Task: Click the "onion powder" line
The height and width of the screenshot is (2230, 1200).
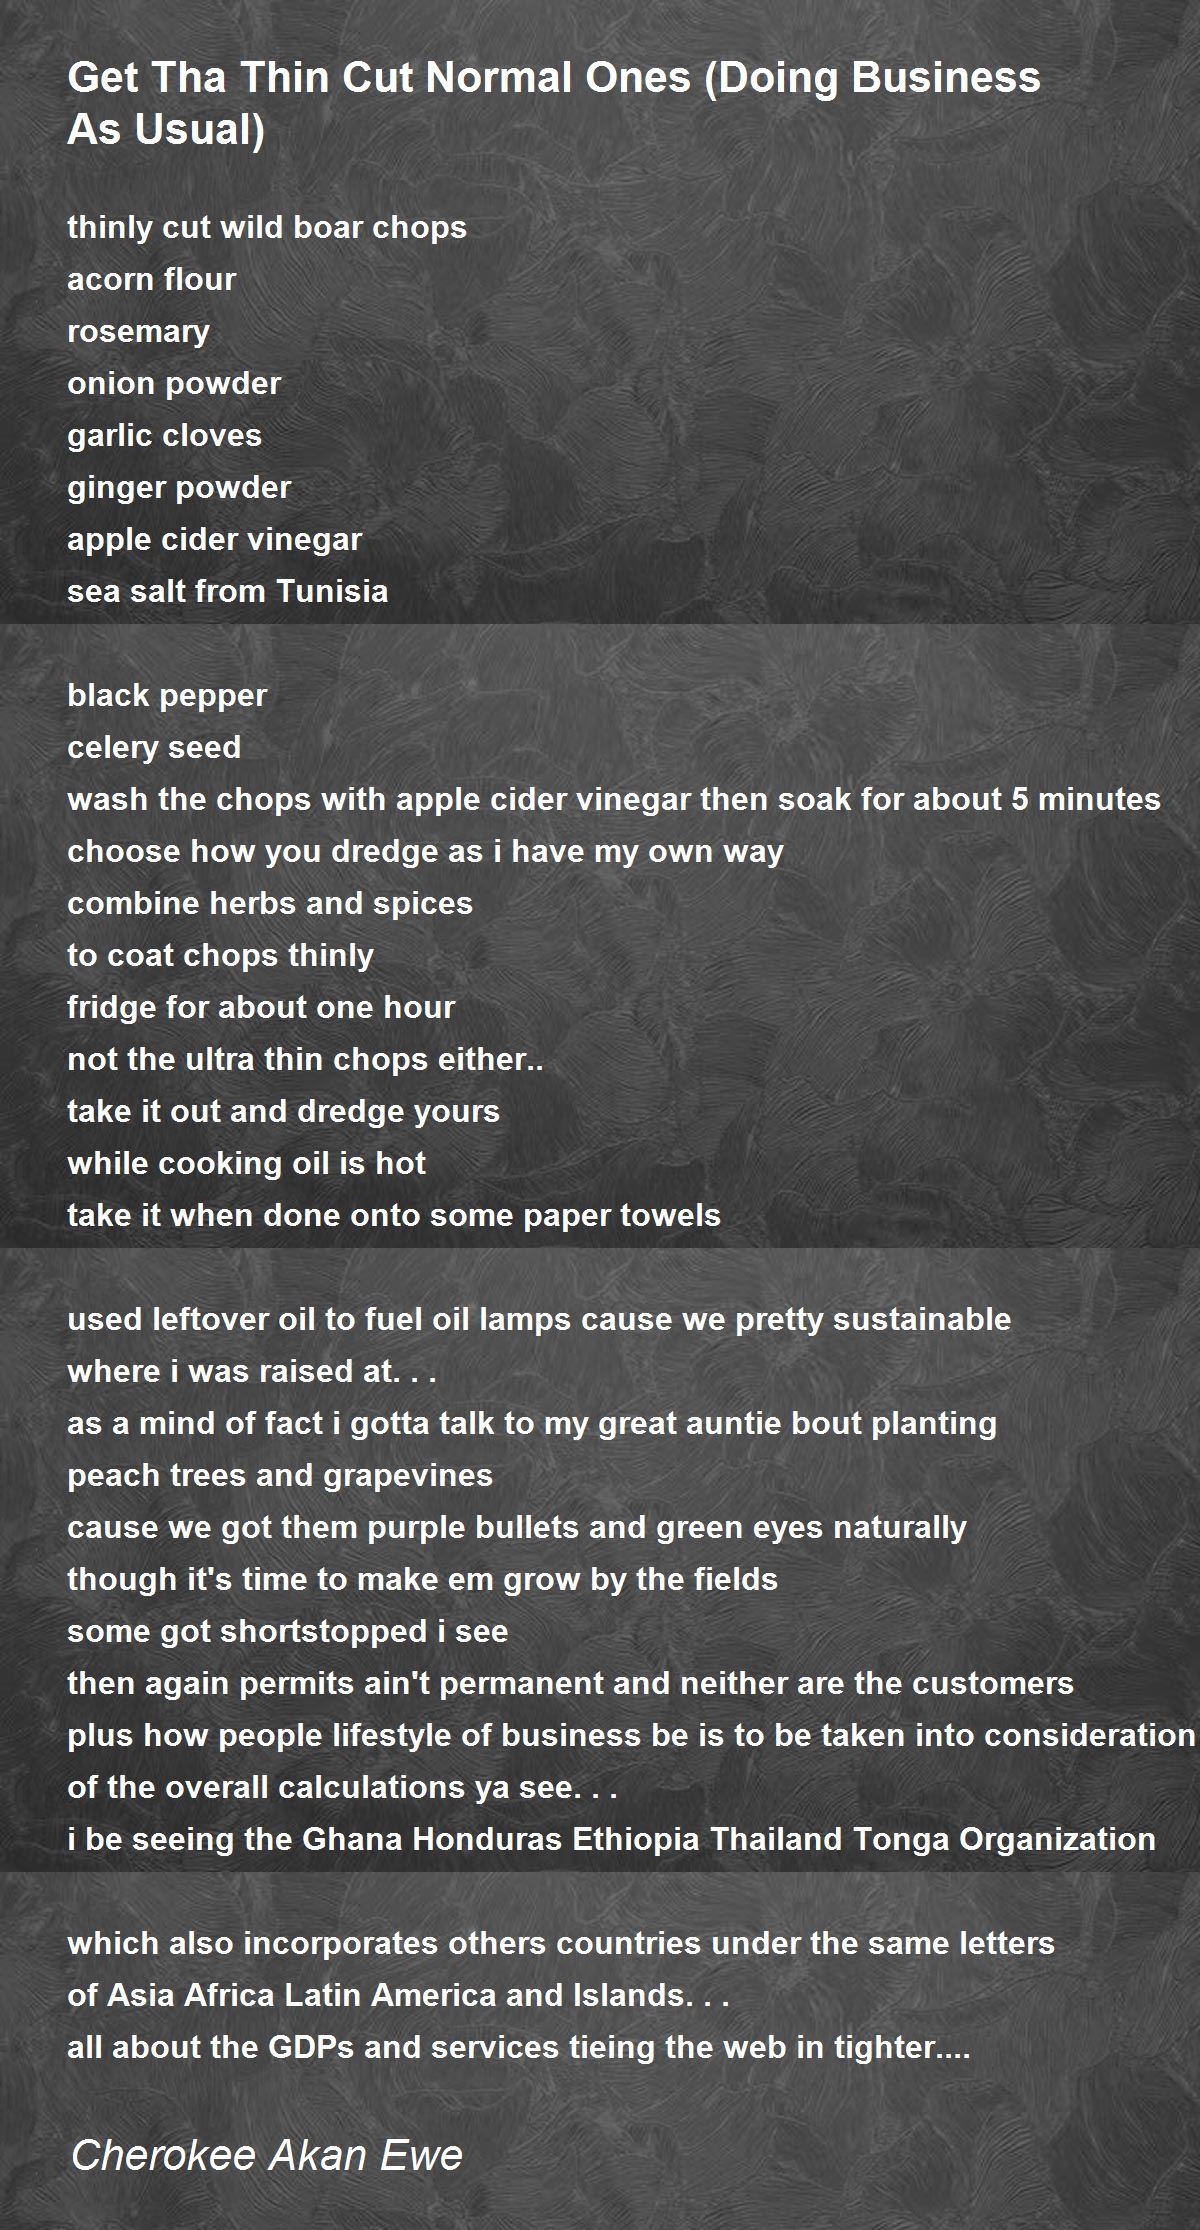Action: [x=174, y=384]
